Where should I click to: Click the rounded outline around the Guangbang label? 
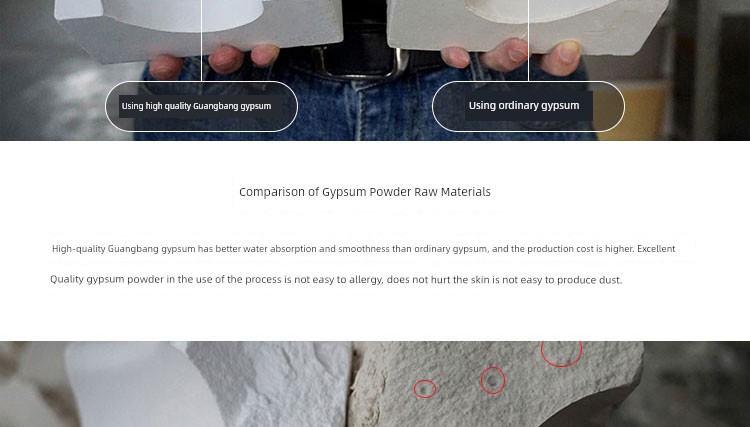tap(201, 106)
